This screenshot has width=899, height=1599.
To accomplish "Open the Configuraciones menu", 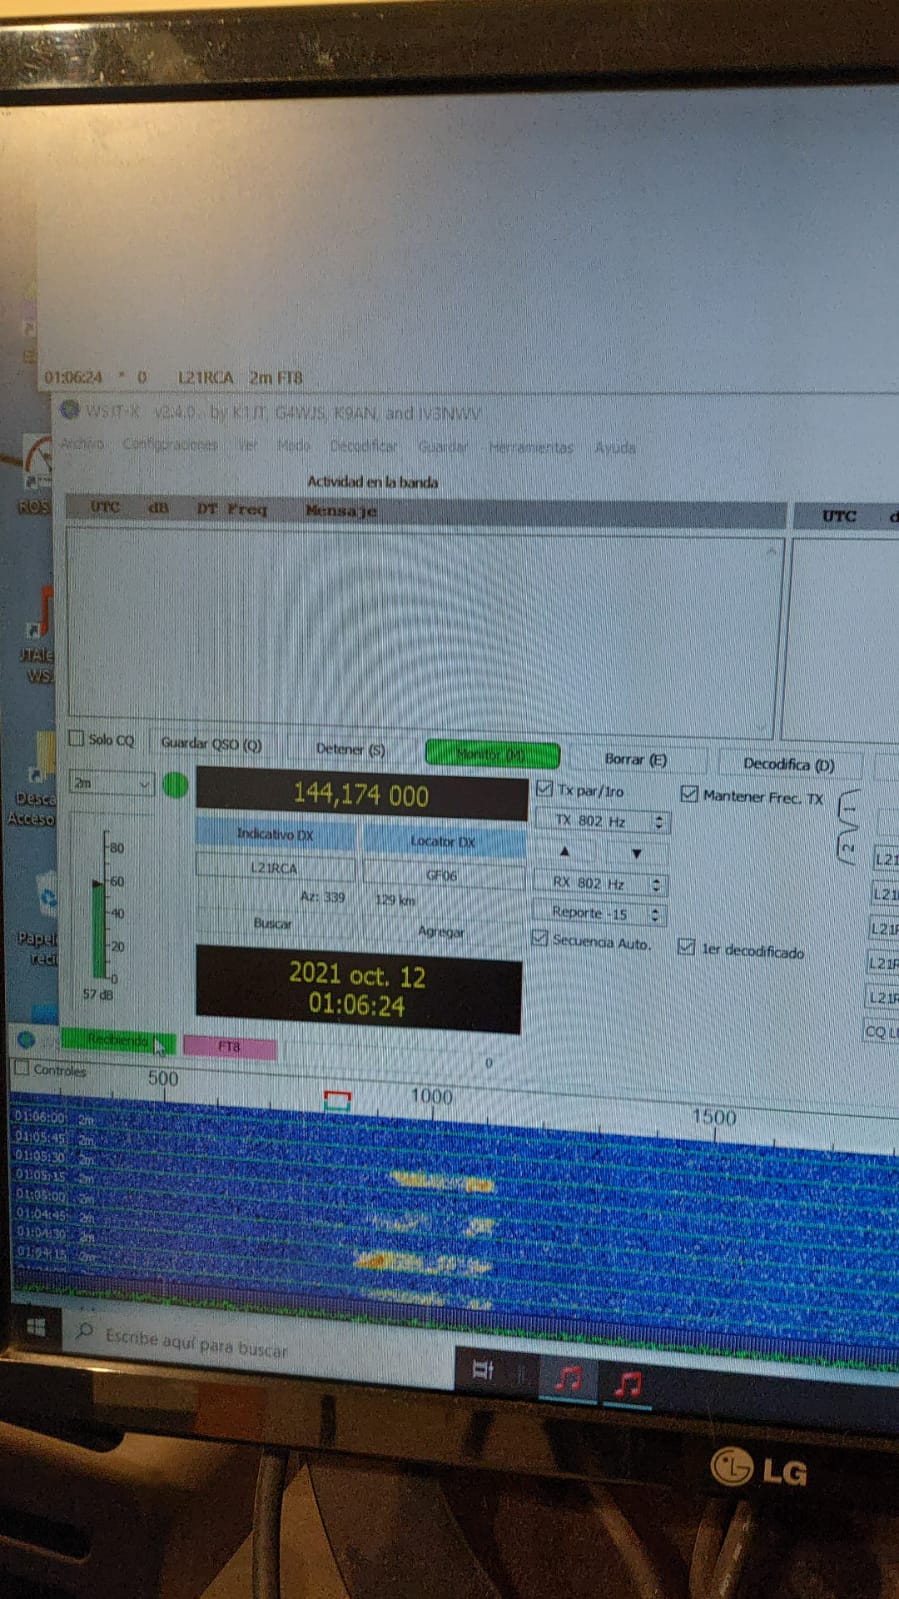I will pos(169,444).
